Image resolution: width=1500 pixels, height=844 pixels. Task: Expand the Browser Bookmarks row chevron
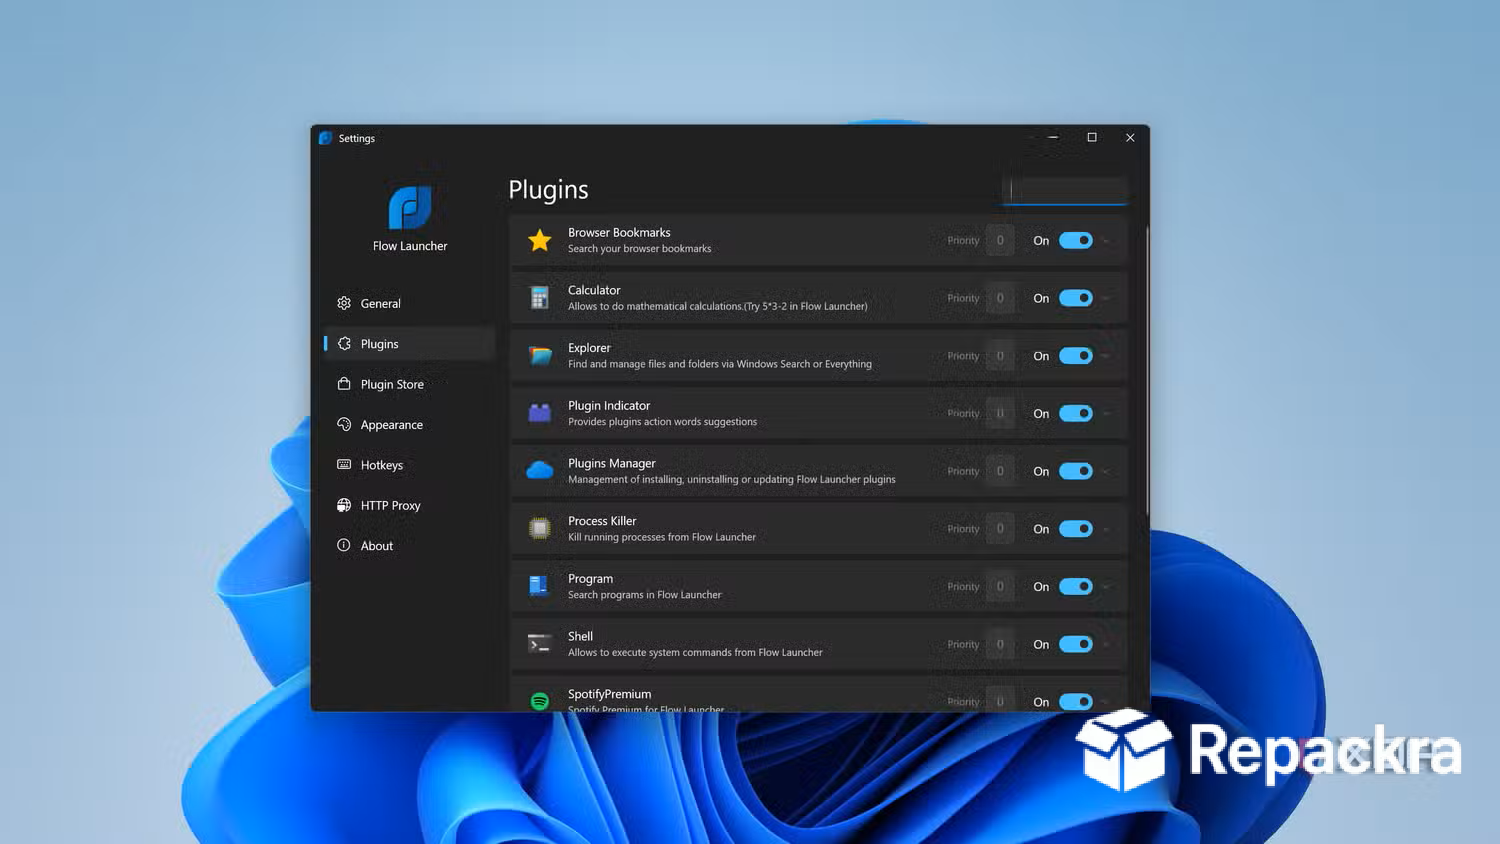(1107, 241)
